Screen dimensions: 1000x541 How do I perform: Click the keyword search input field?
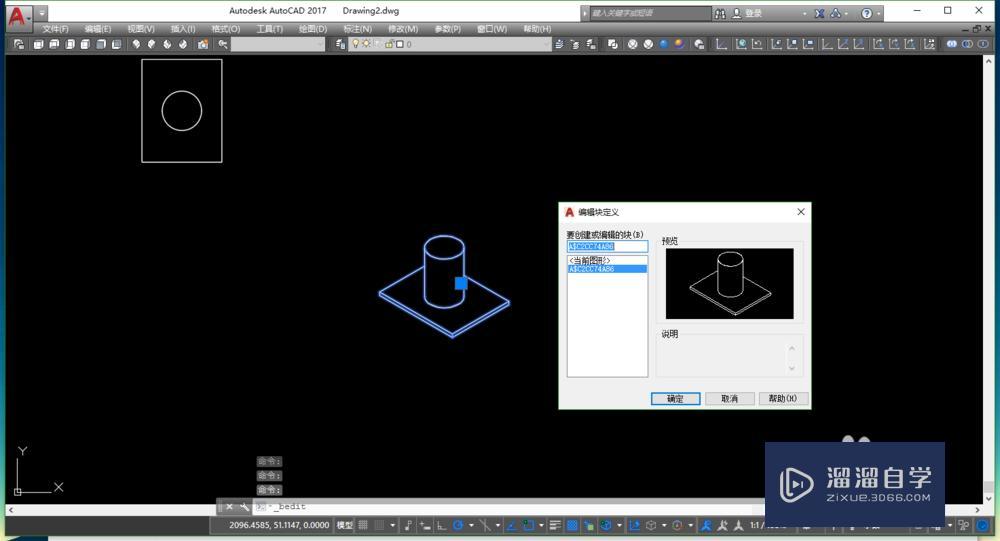click(649, 13)
